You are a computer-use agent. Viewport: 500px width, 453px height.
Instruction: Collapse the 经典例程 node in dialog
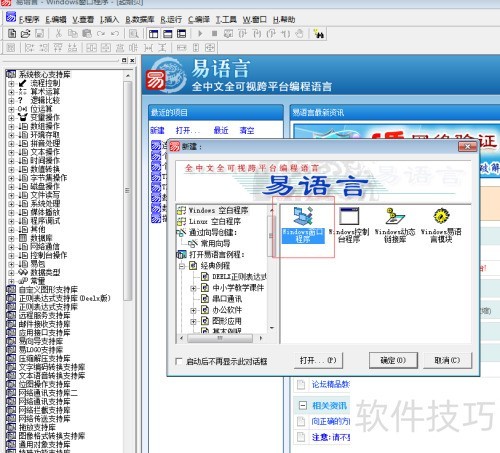[x=182, y=266]
